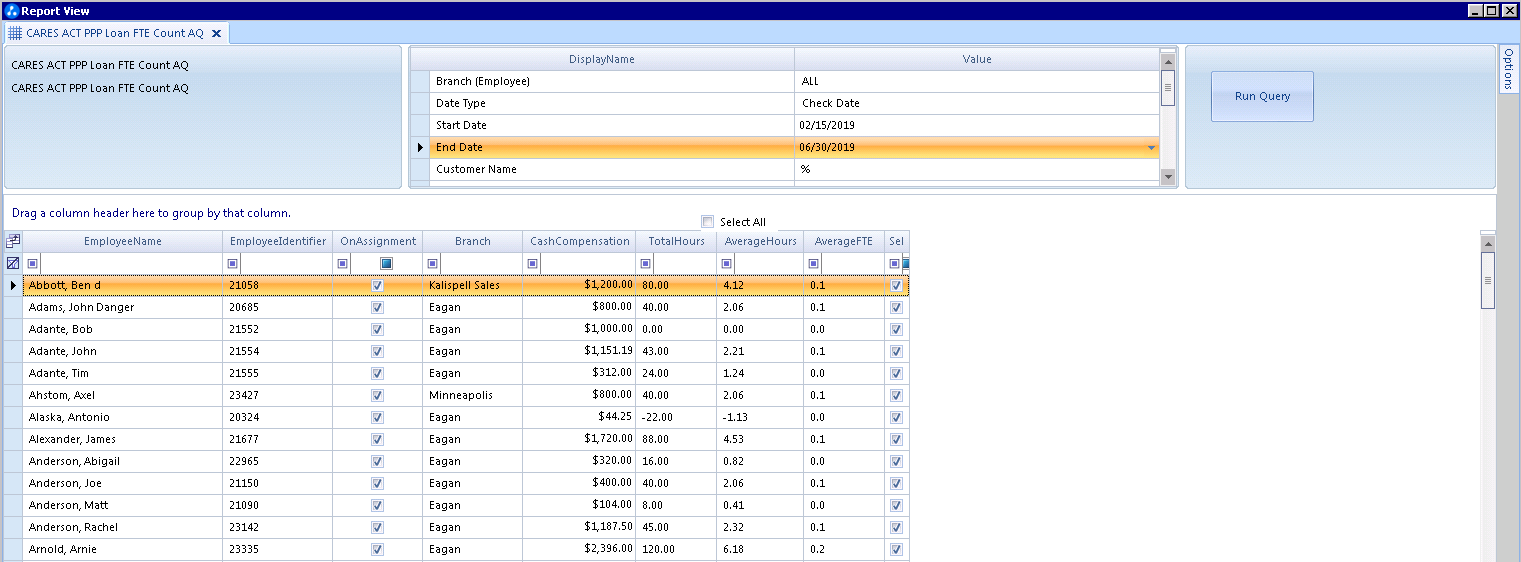Click the Value parameter column header
The image size is (1521, 562).
pos(977,59)
